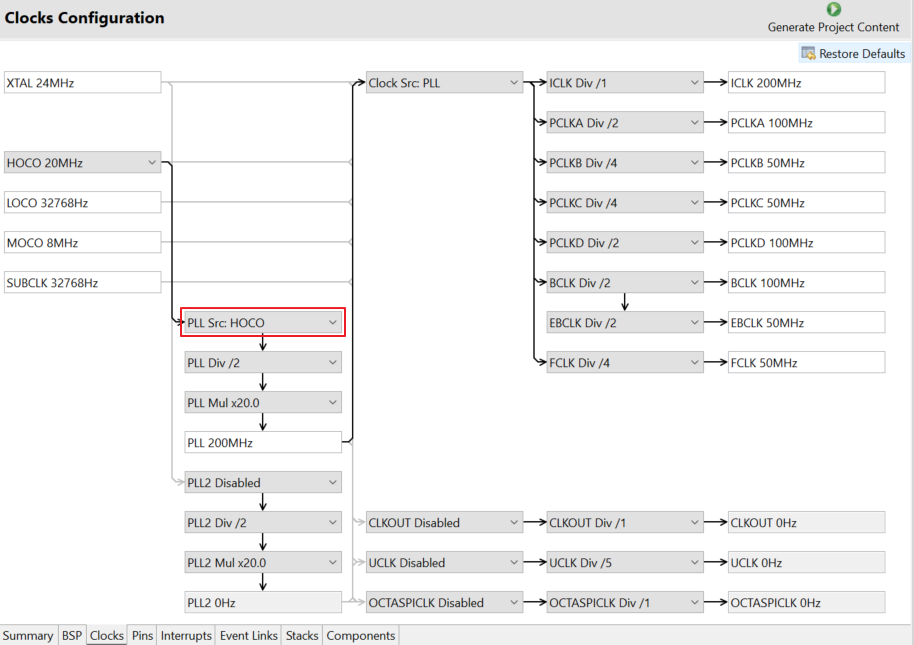Select the Interrupts tab
Screen dimensions: 914x645
click(186, 635)
